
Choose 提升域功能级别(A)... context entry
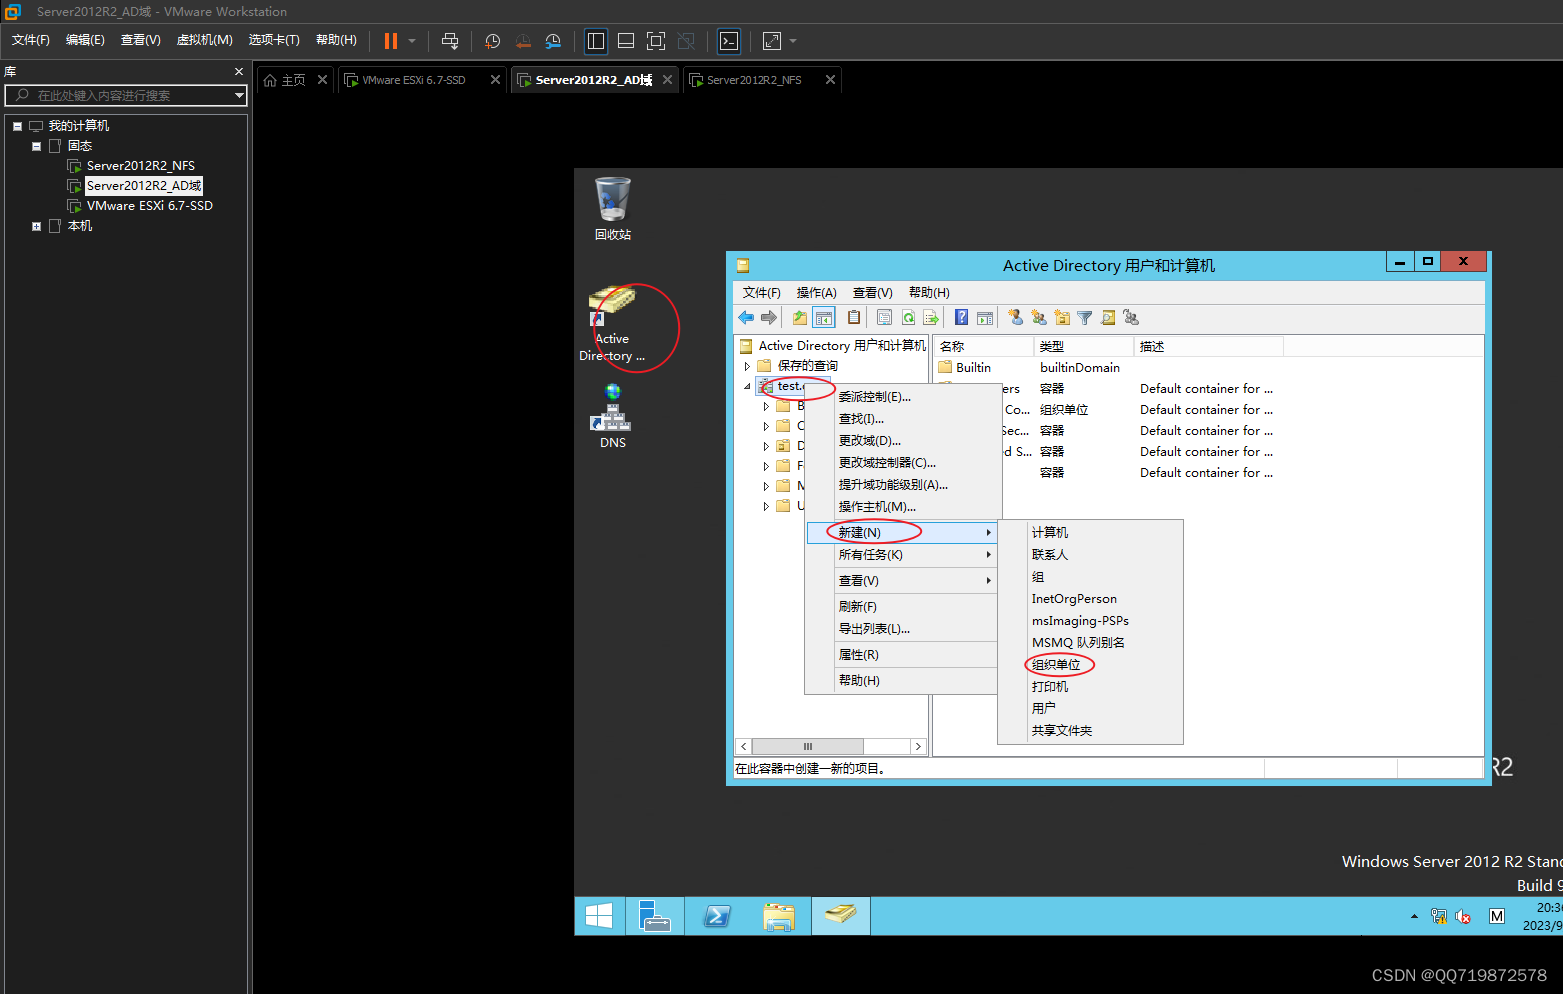pyautogui.click(x=903, y=485)
